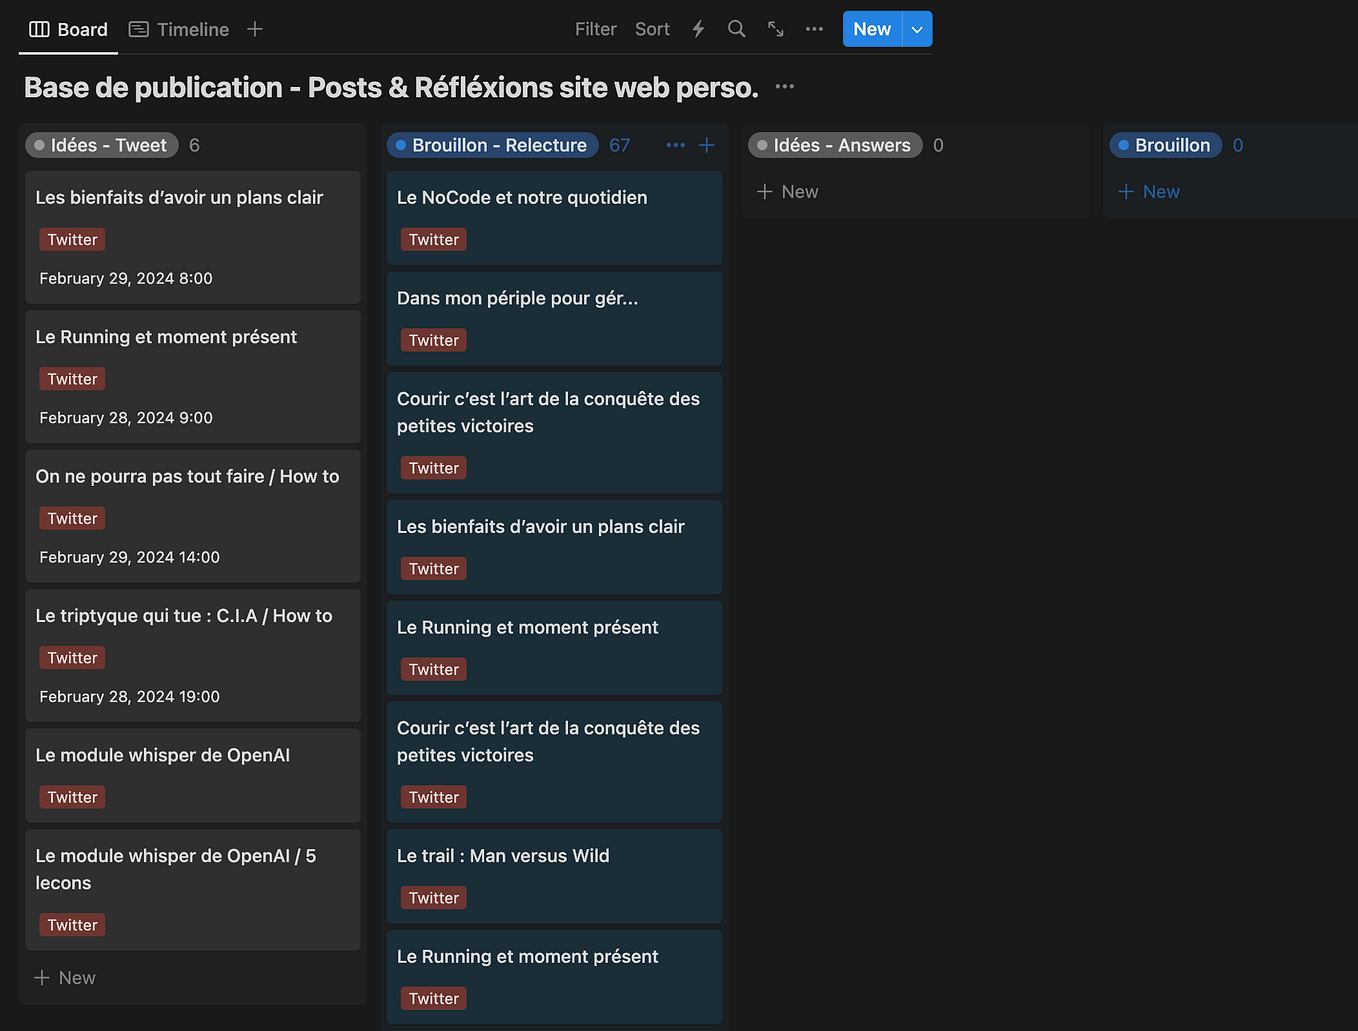This screenshot has height=1031, width=1358.
Task: Add new card in Brouillon column
Action: (1149, 191)
